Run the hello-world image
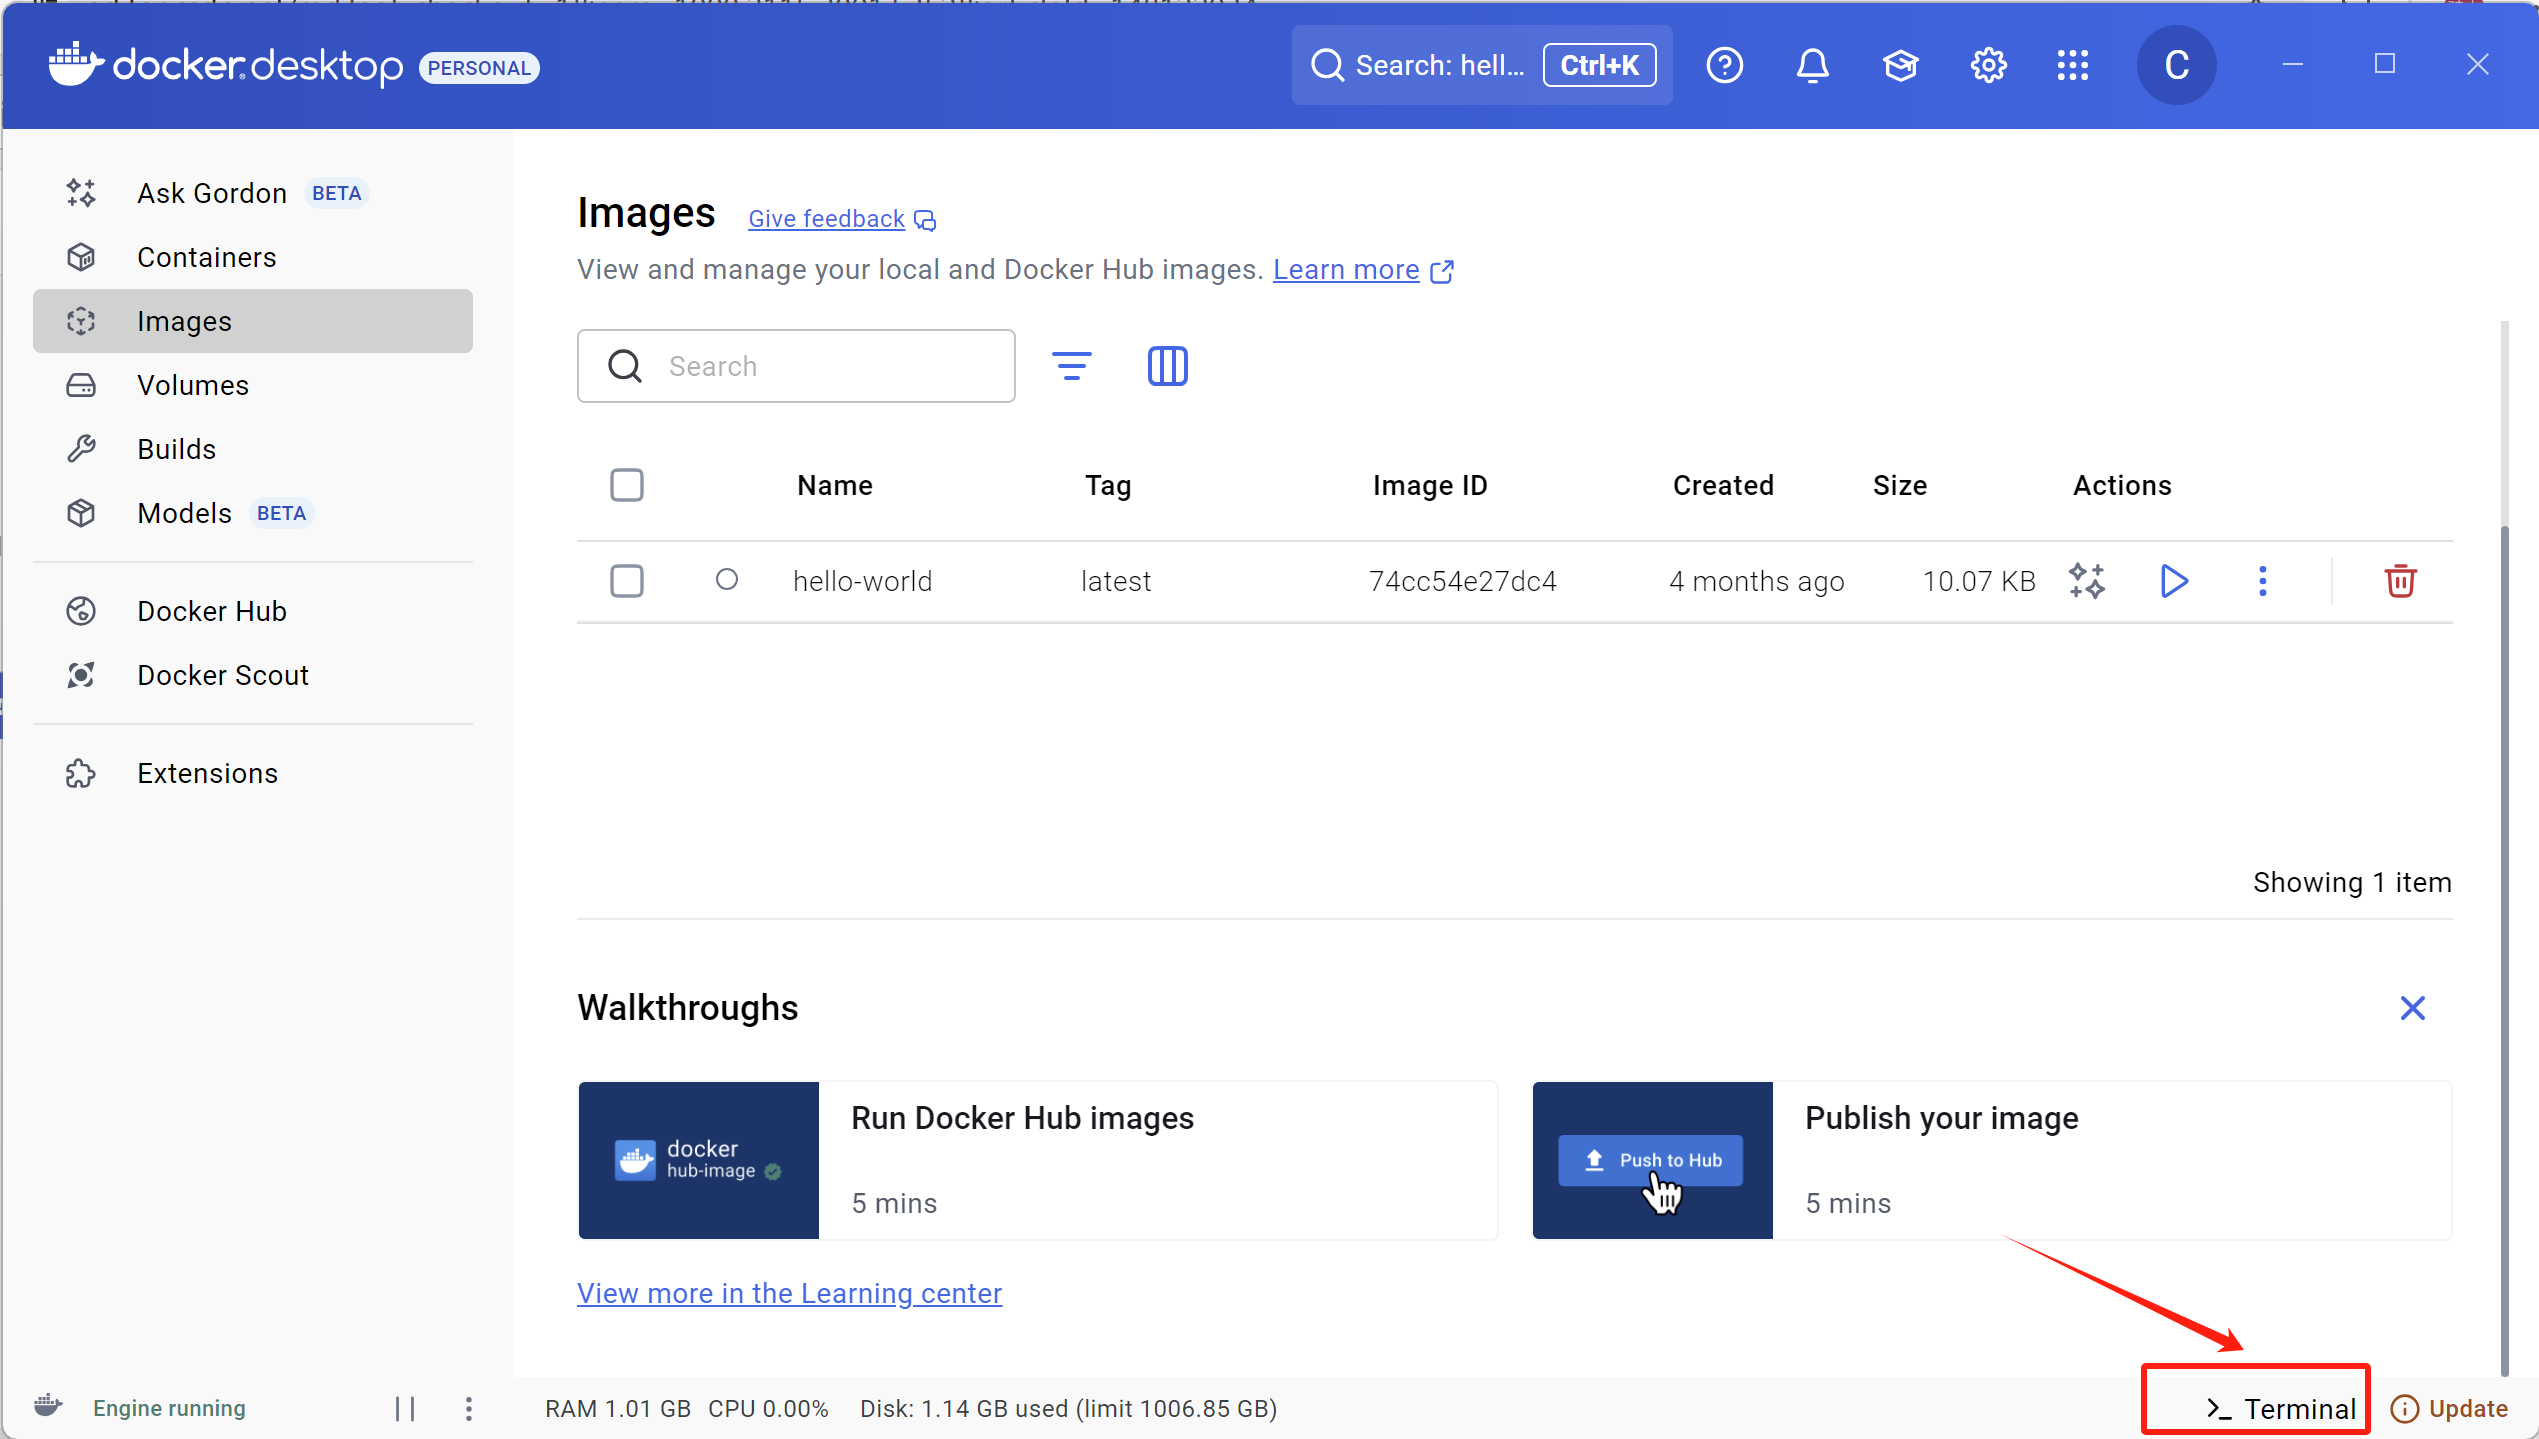Viewport: 2539px width, 1439px height. (2174, 581)
